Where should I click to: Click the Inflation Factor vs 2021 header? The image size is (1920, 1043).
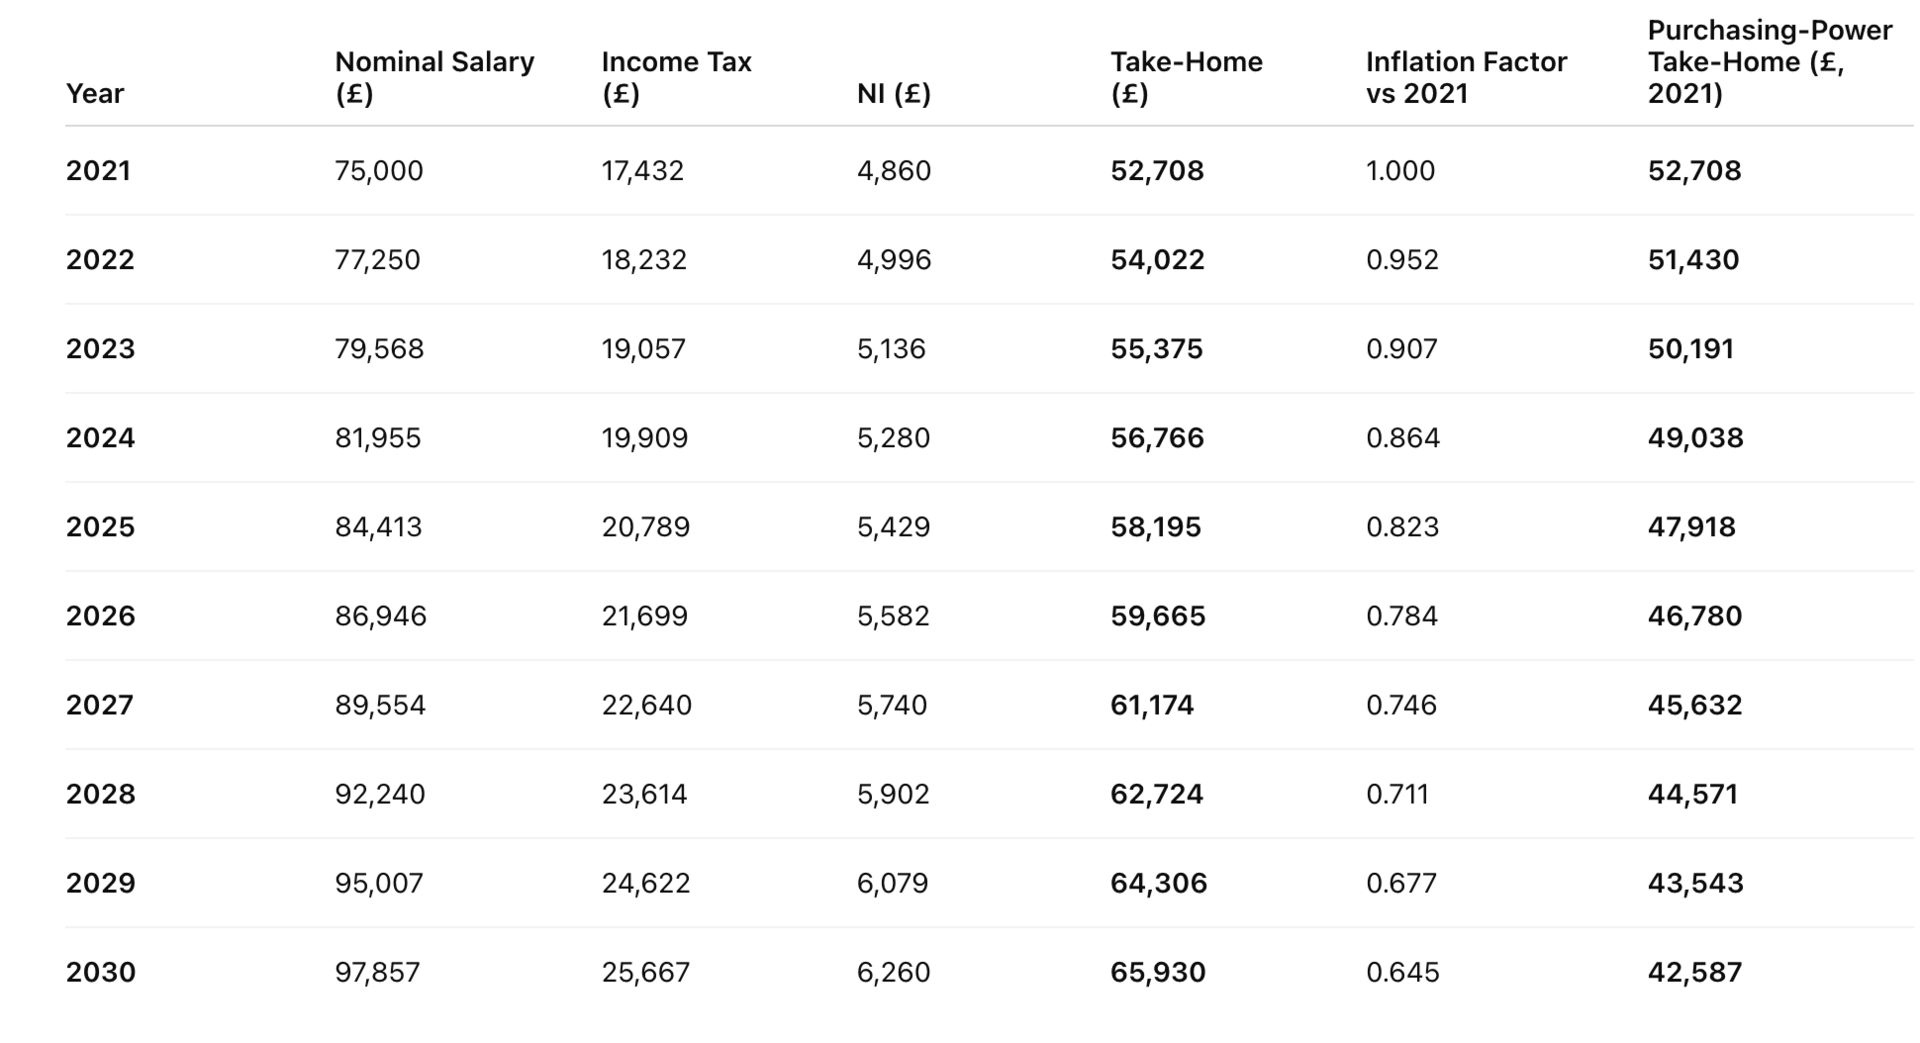1465,77
